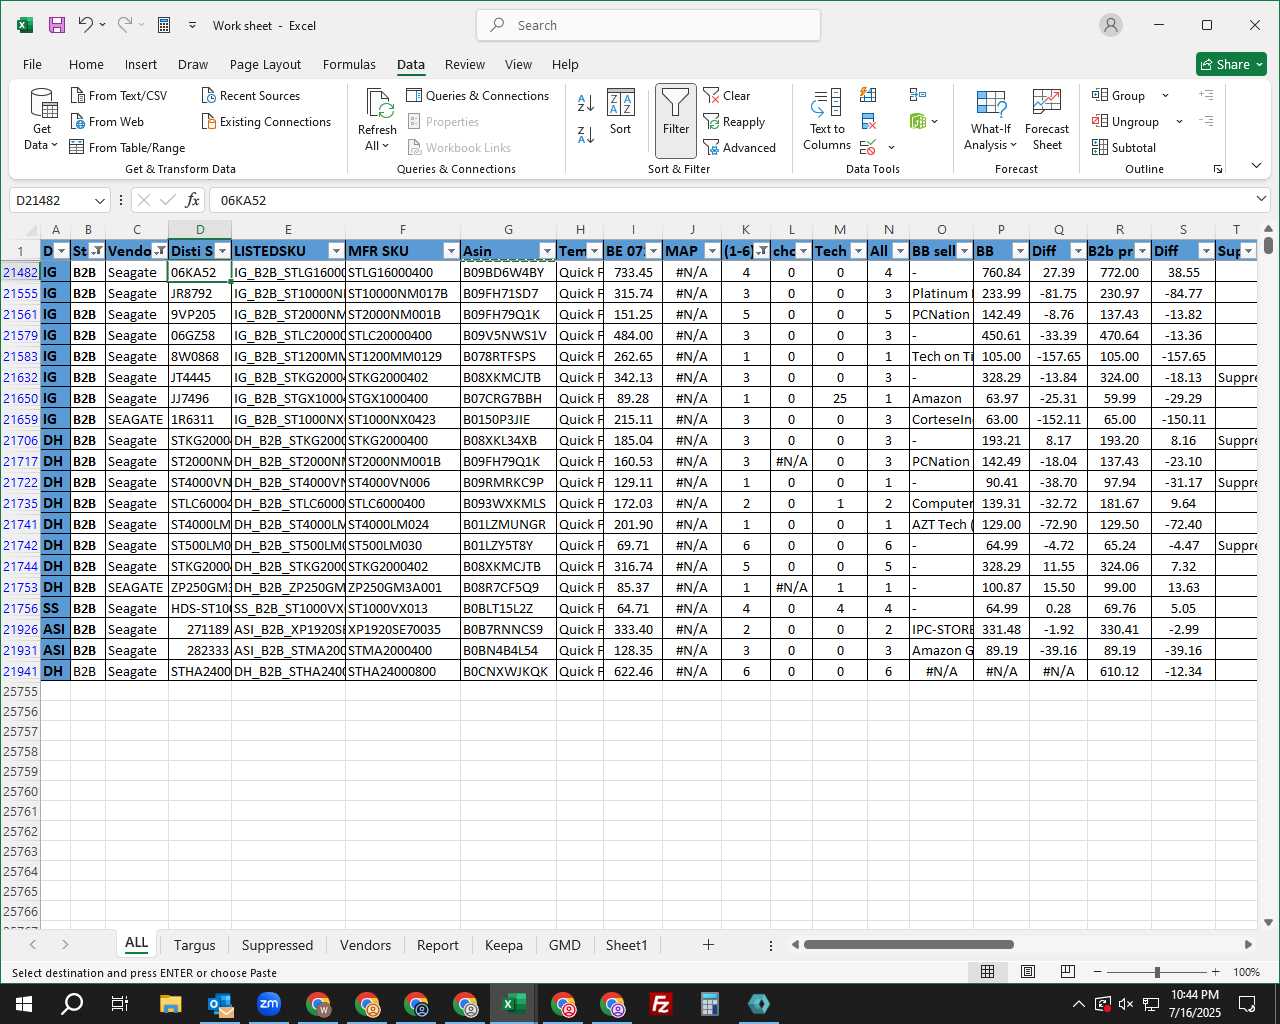The width and height of the screenshot is (1280, 1024).
Task: Open the Sort dialog
Action: [x=621, y=112]
